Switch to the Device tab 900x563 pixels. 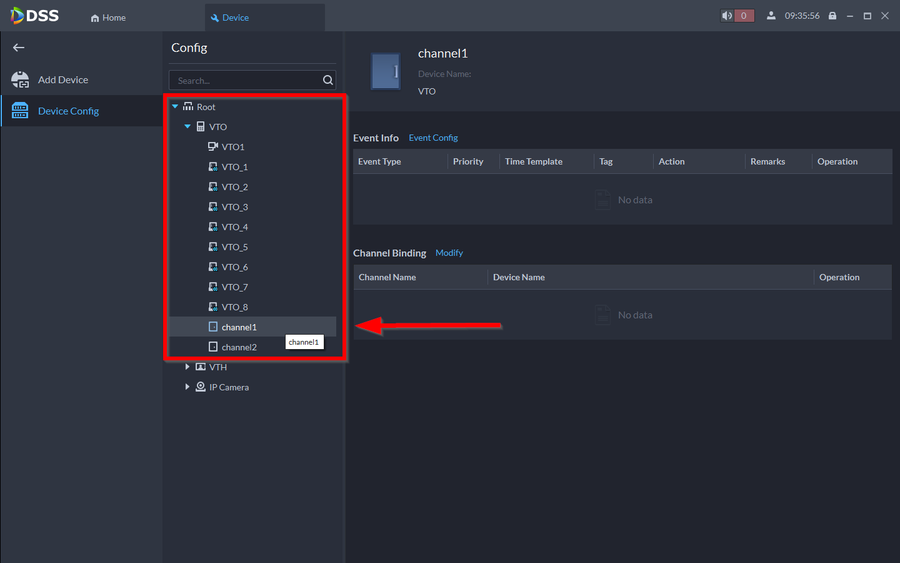pyautogui.click(x=265, y=18)
